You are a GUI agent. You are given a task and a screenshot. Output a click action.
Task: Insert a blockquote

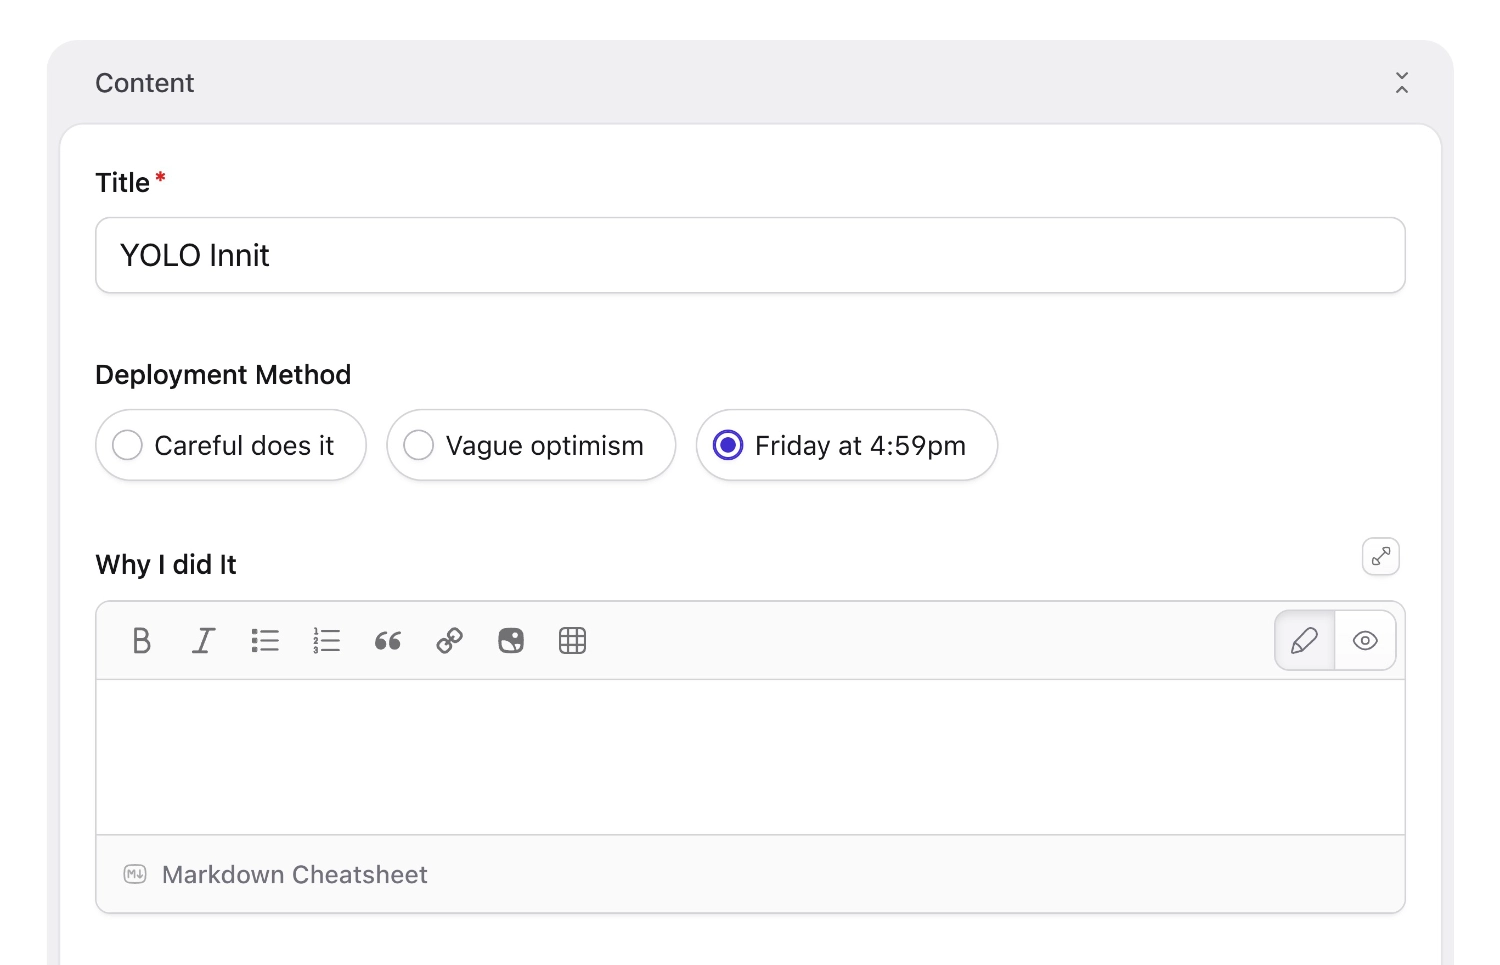[388, 640]
